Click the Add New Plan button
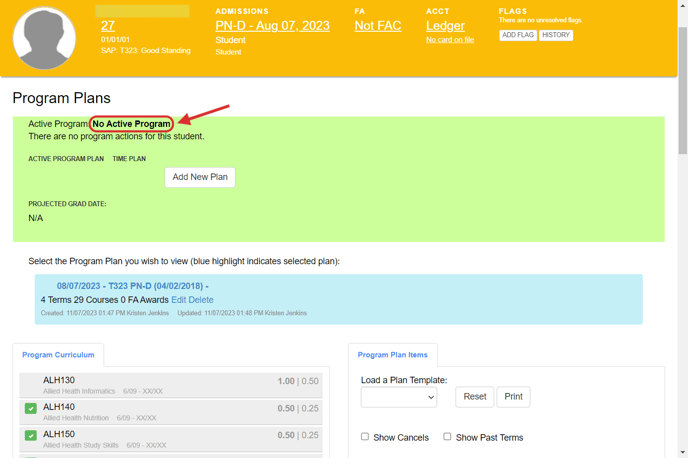 pyautogui.click(x=200, y=177)
